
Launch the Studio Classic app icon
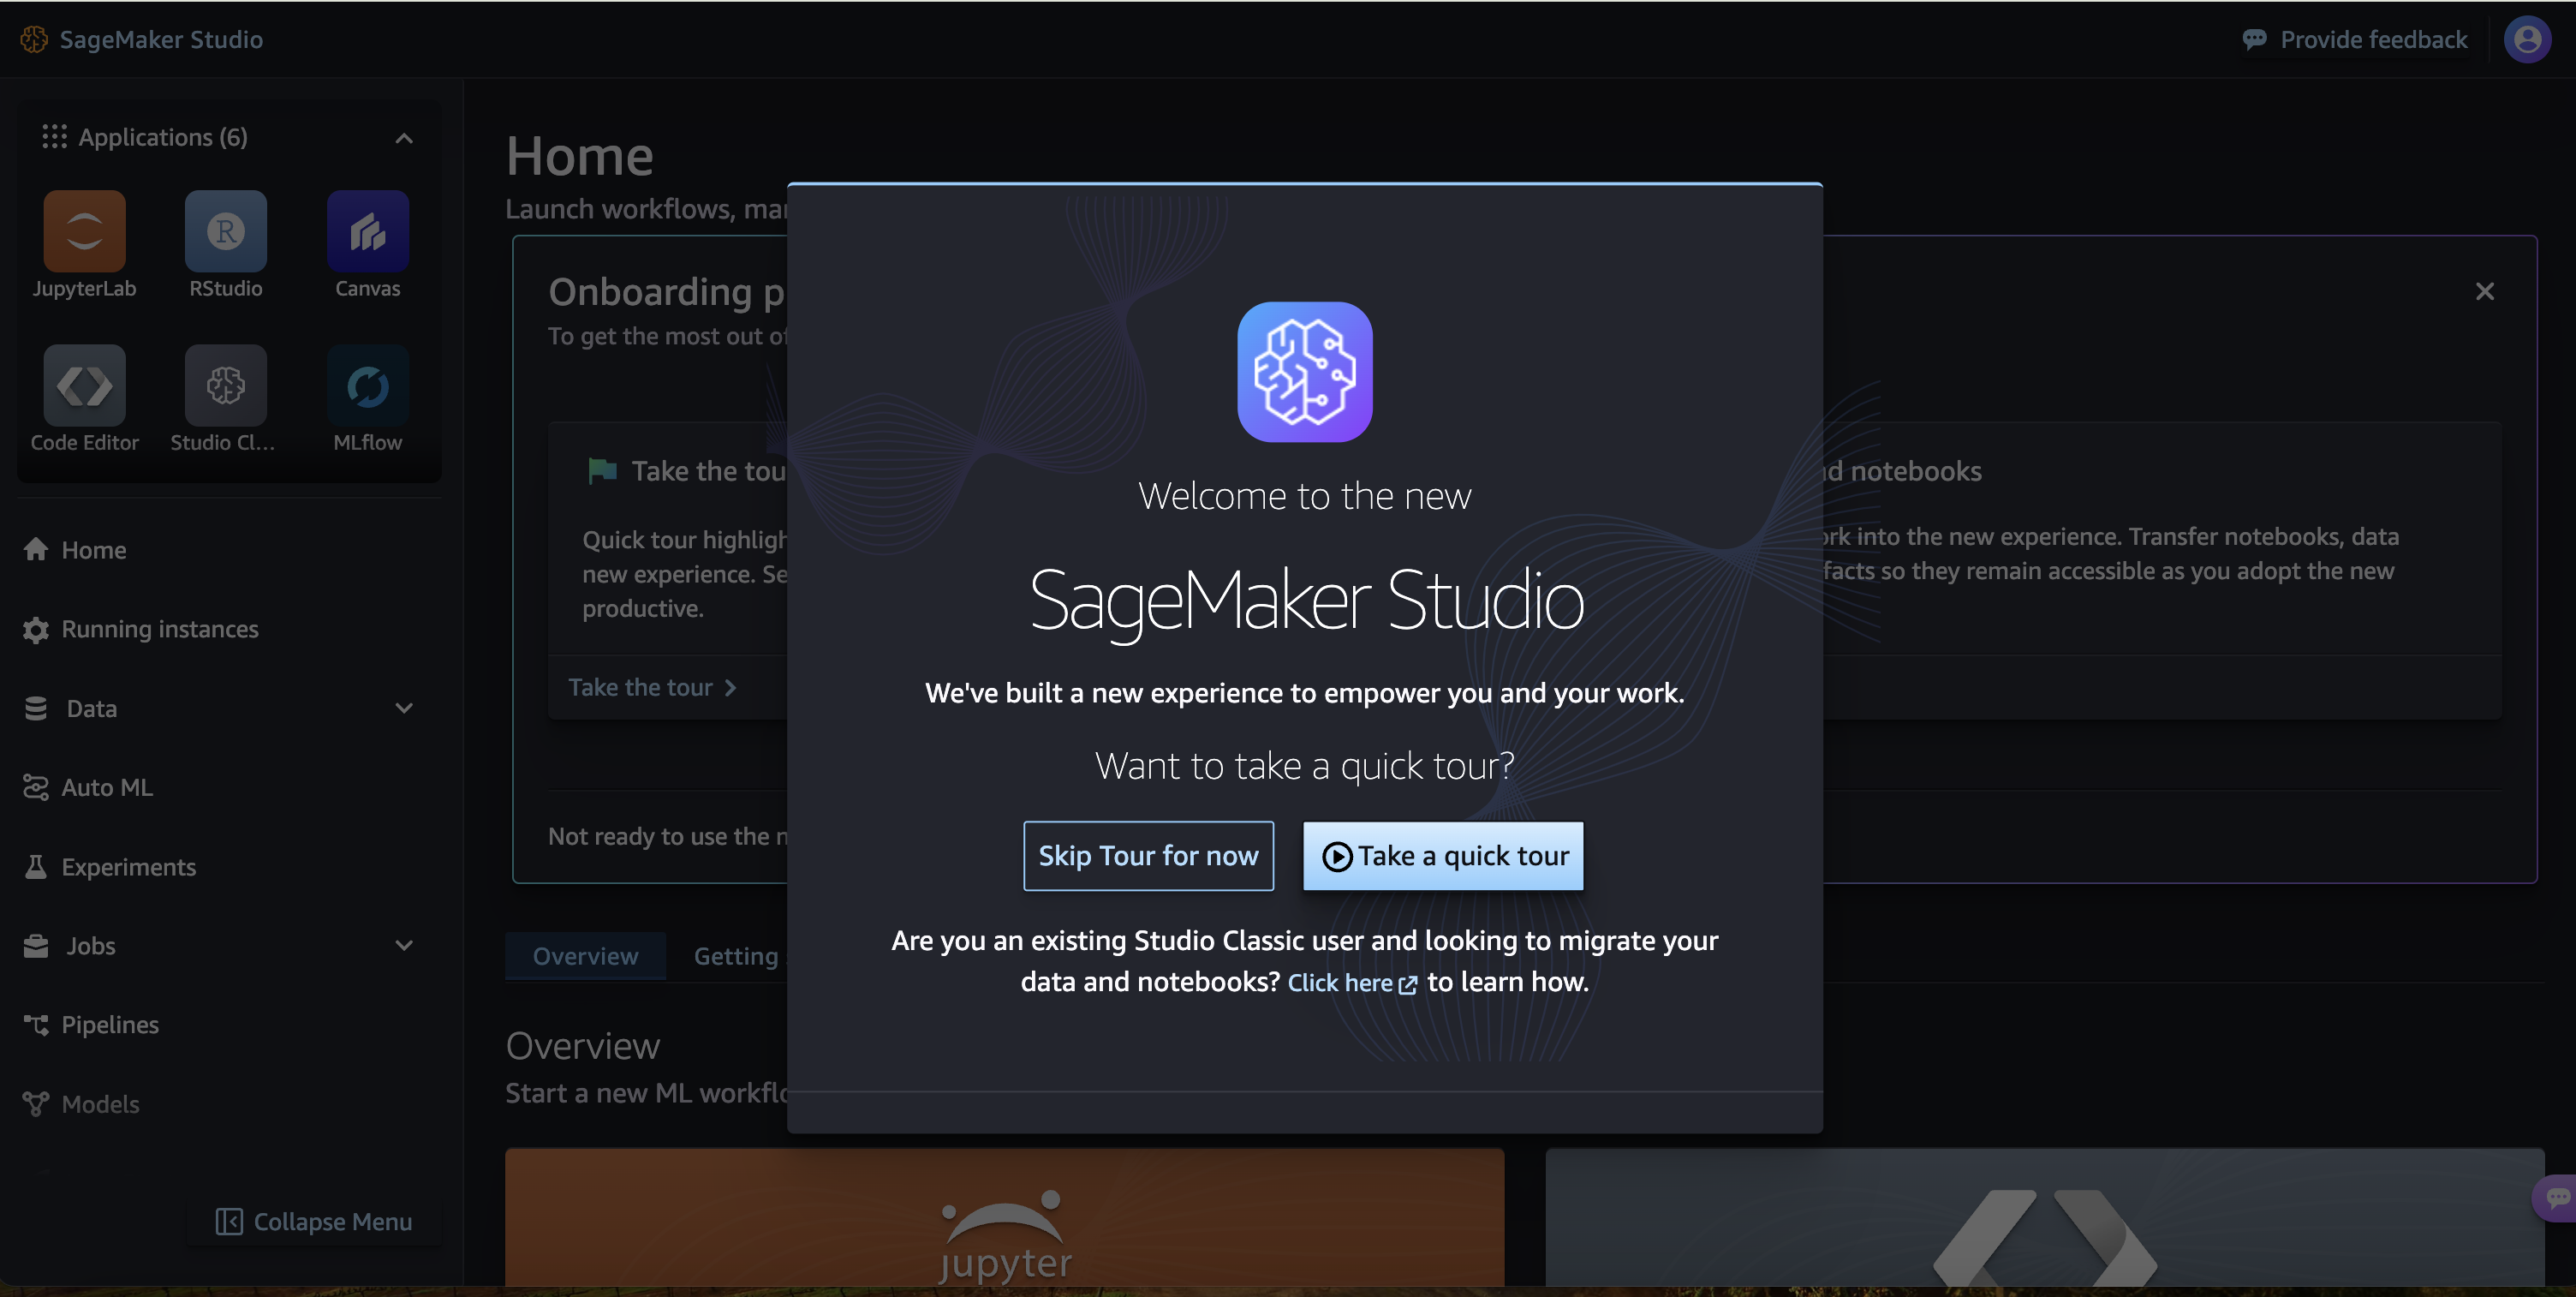(x=225, y=386)
